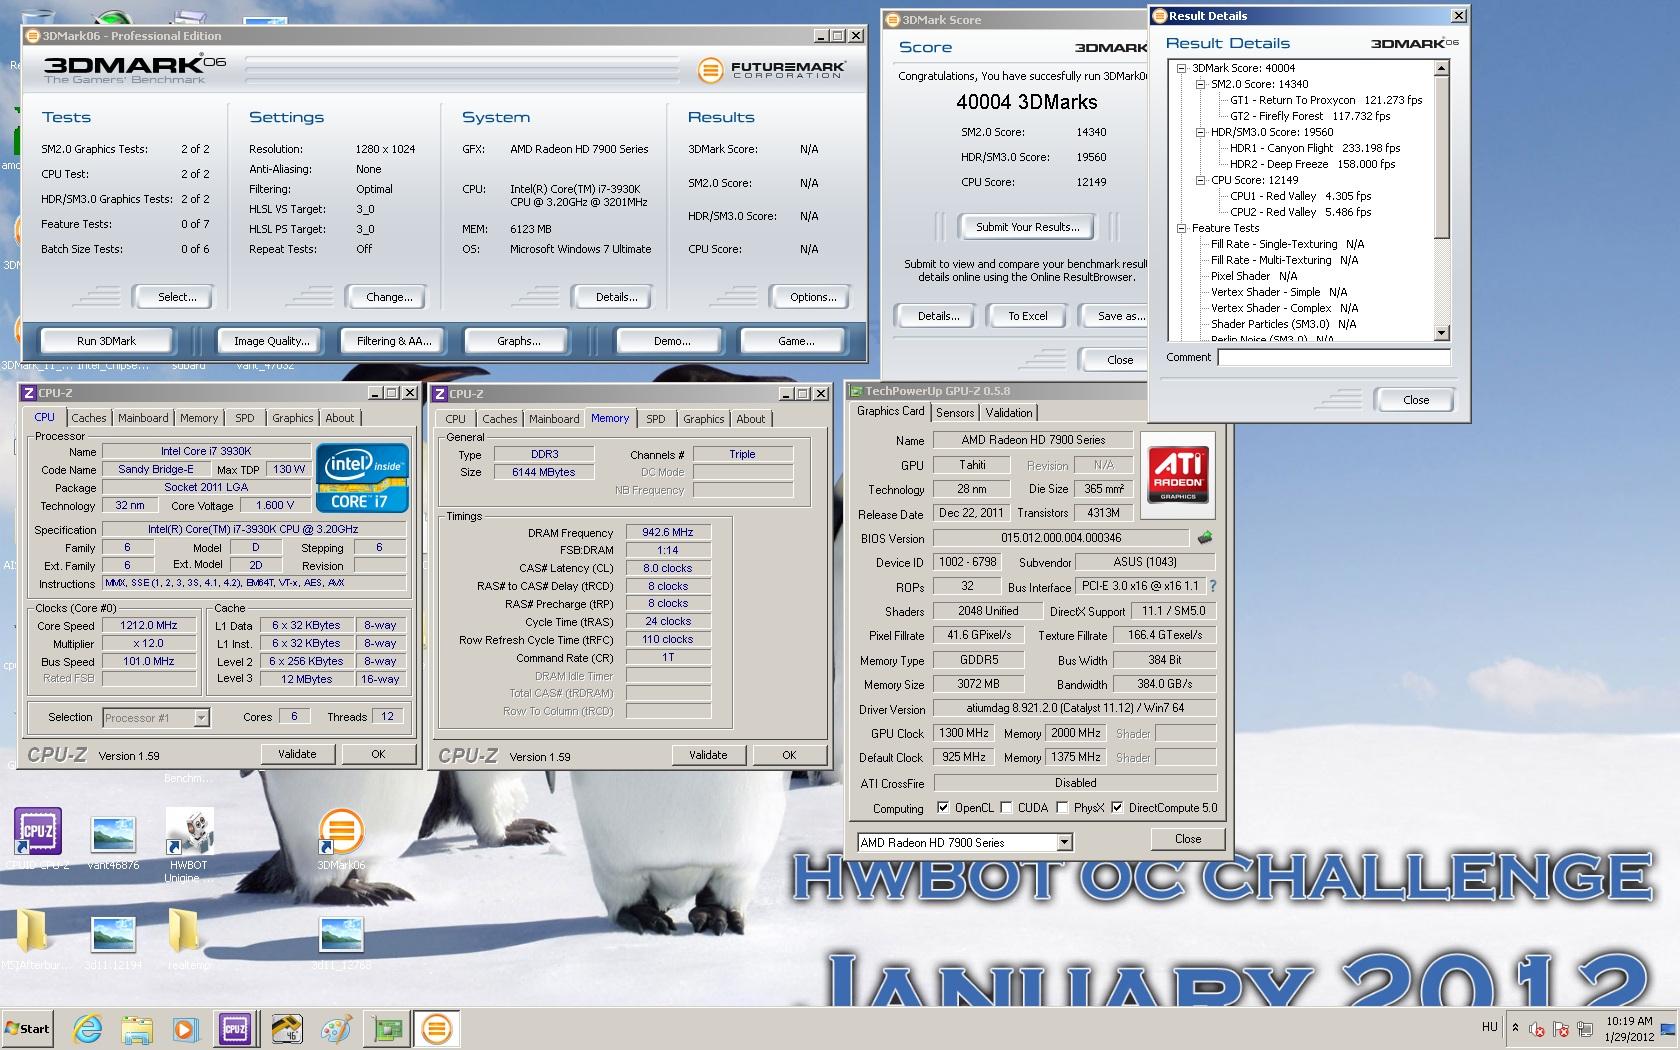The image size is (1680, 1050).
Task: Click Change... under Settings in 3DMark06
Action: pyautogui.click(x=389, y=297)
